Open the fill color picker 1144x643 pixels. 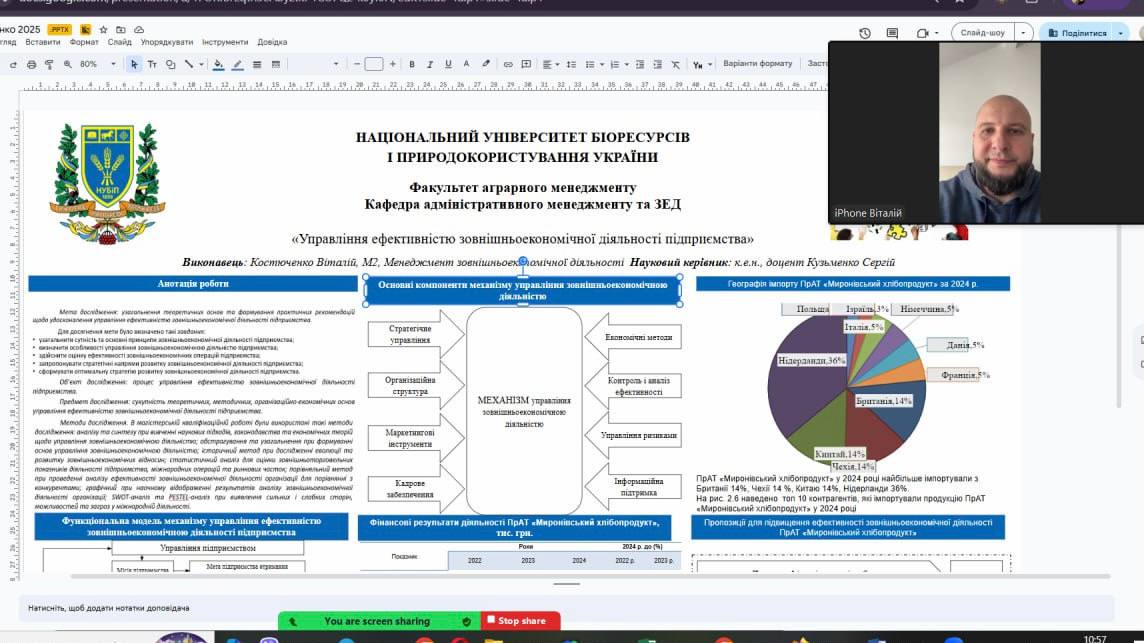coord(218,64)
